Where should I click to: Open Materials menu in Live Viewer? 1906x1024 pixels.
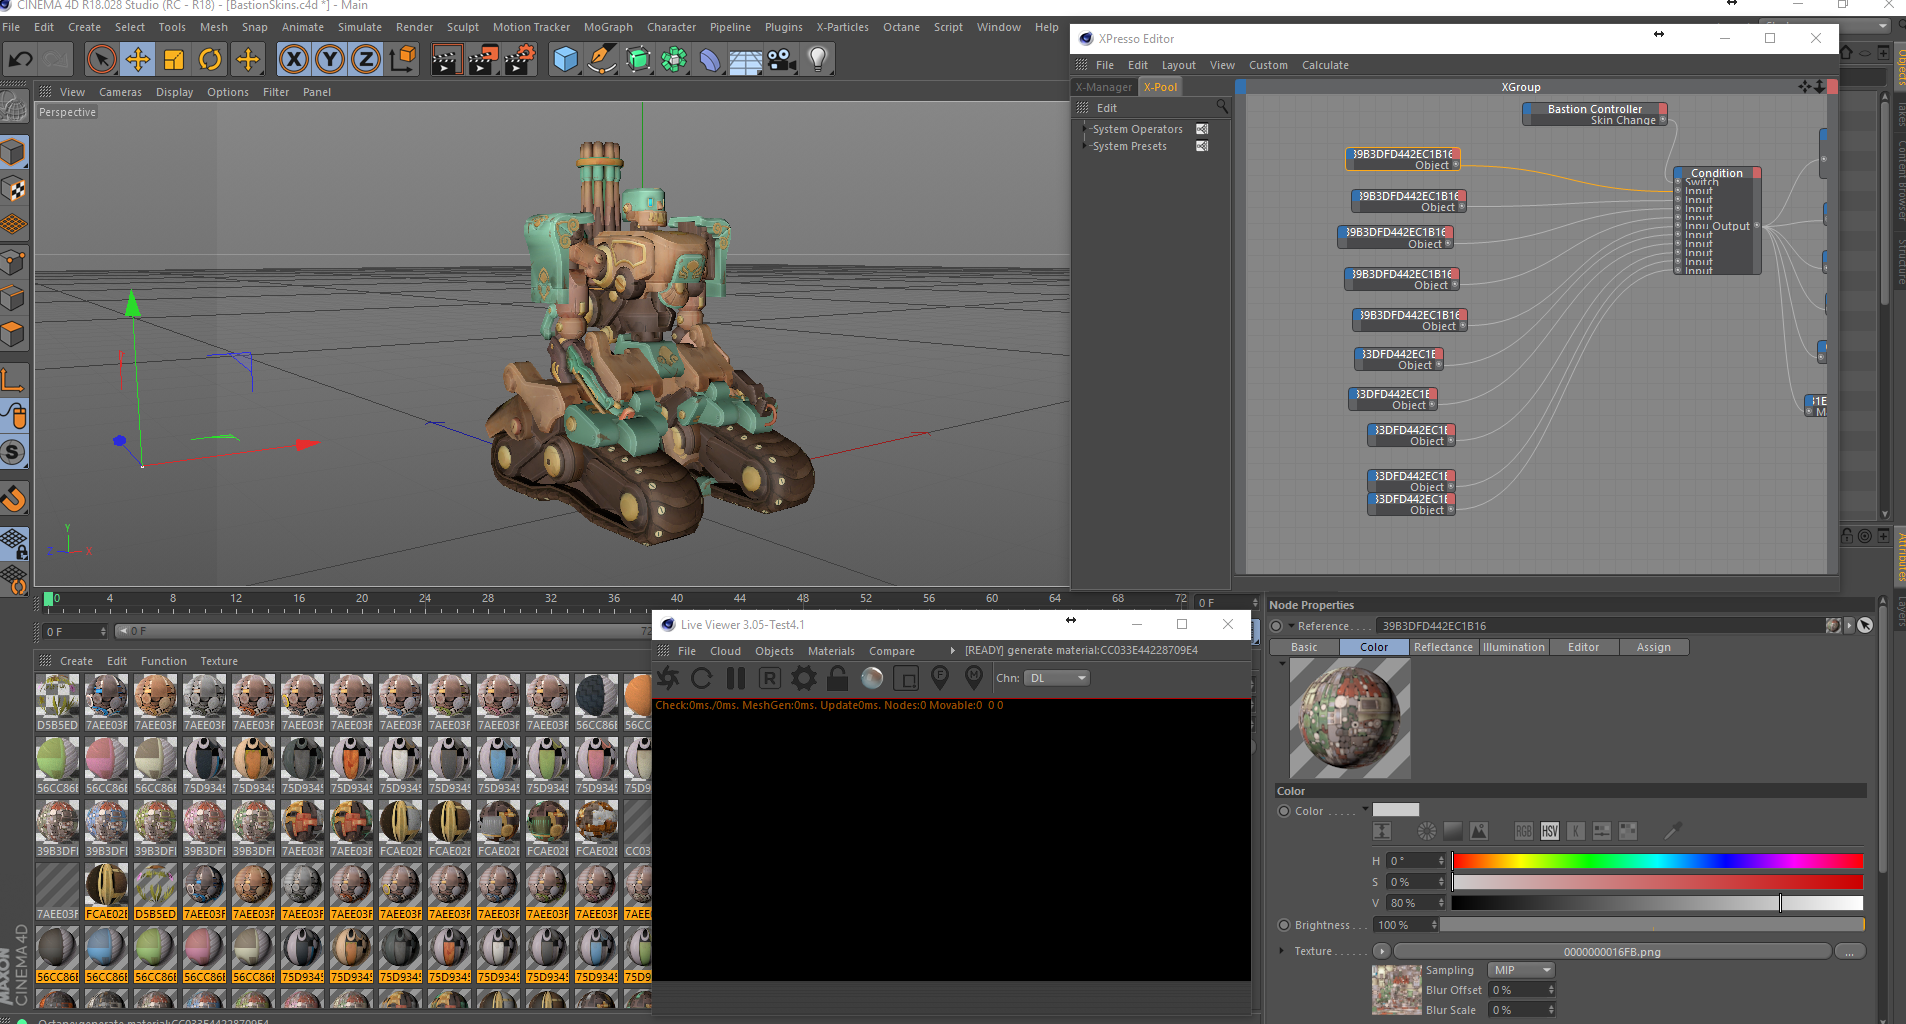pos(831,651)
